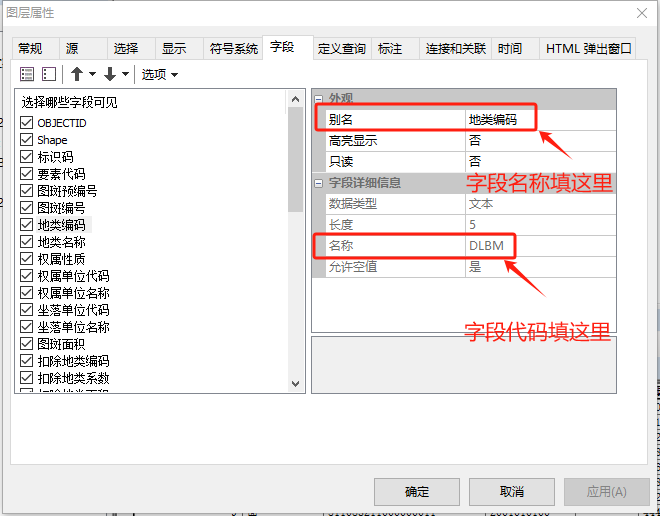Viewport: 660px width, 516px height.
Task: Switch to the 符号系统 tab
Action: [x=233, y=48]
